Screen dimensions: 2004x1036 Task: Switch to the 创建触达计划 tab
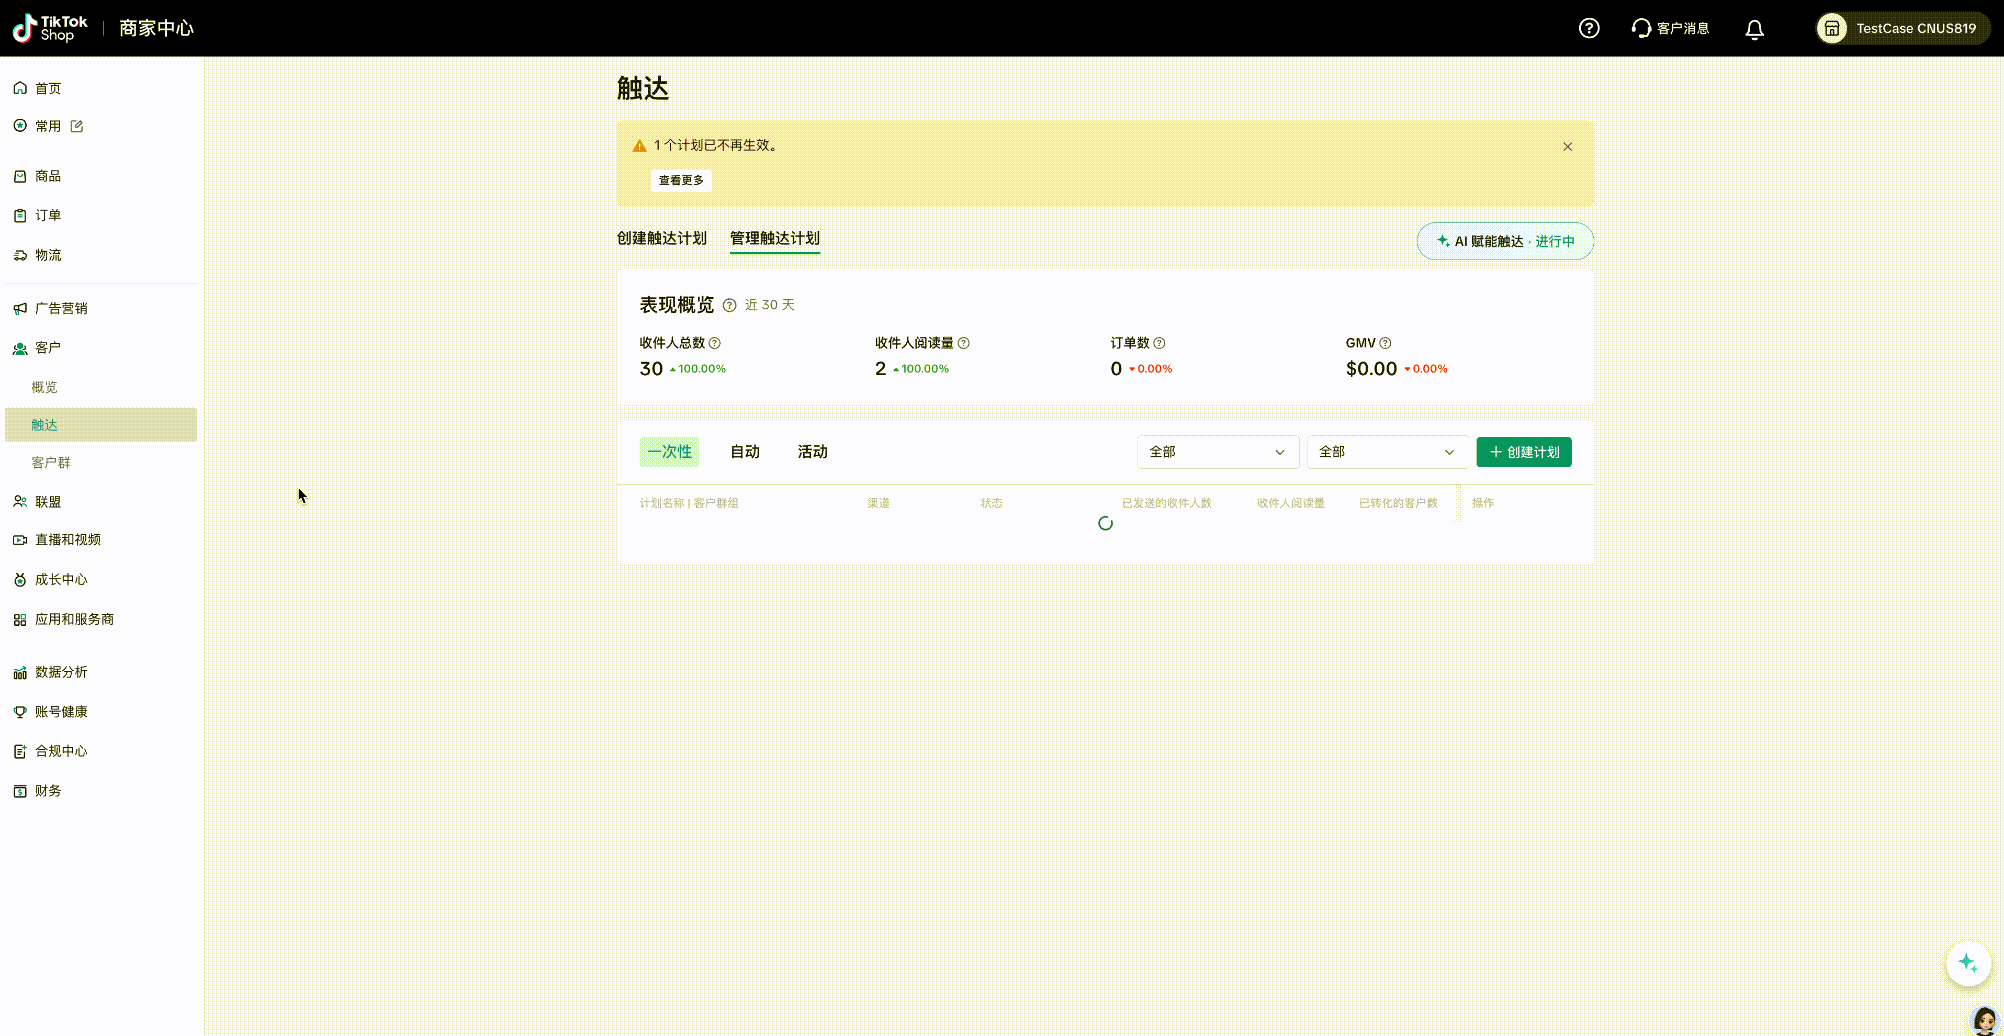[x=661, y=238]
